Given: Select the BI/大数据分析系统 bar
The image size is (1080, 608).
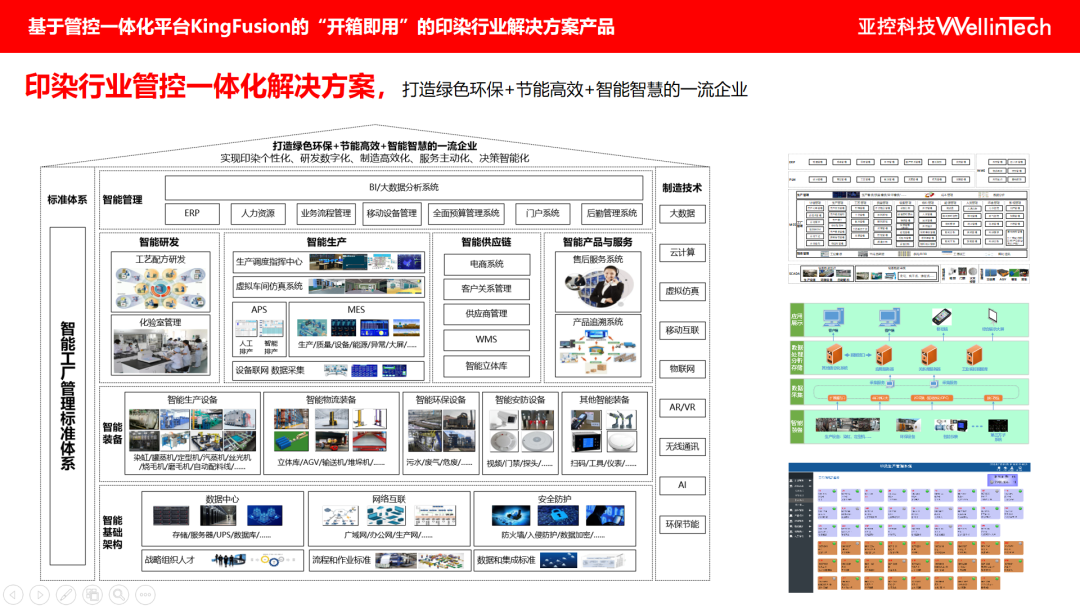Looking at the screenshot, I should point(404,187).
